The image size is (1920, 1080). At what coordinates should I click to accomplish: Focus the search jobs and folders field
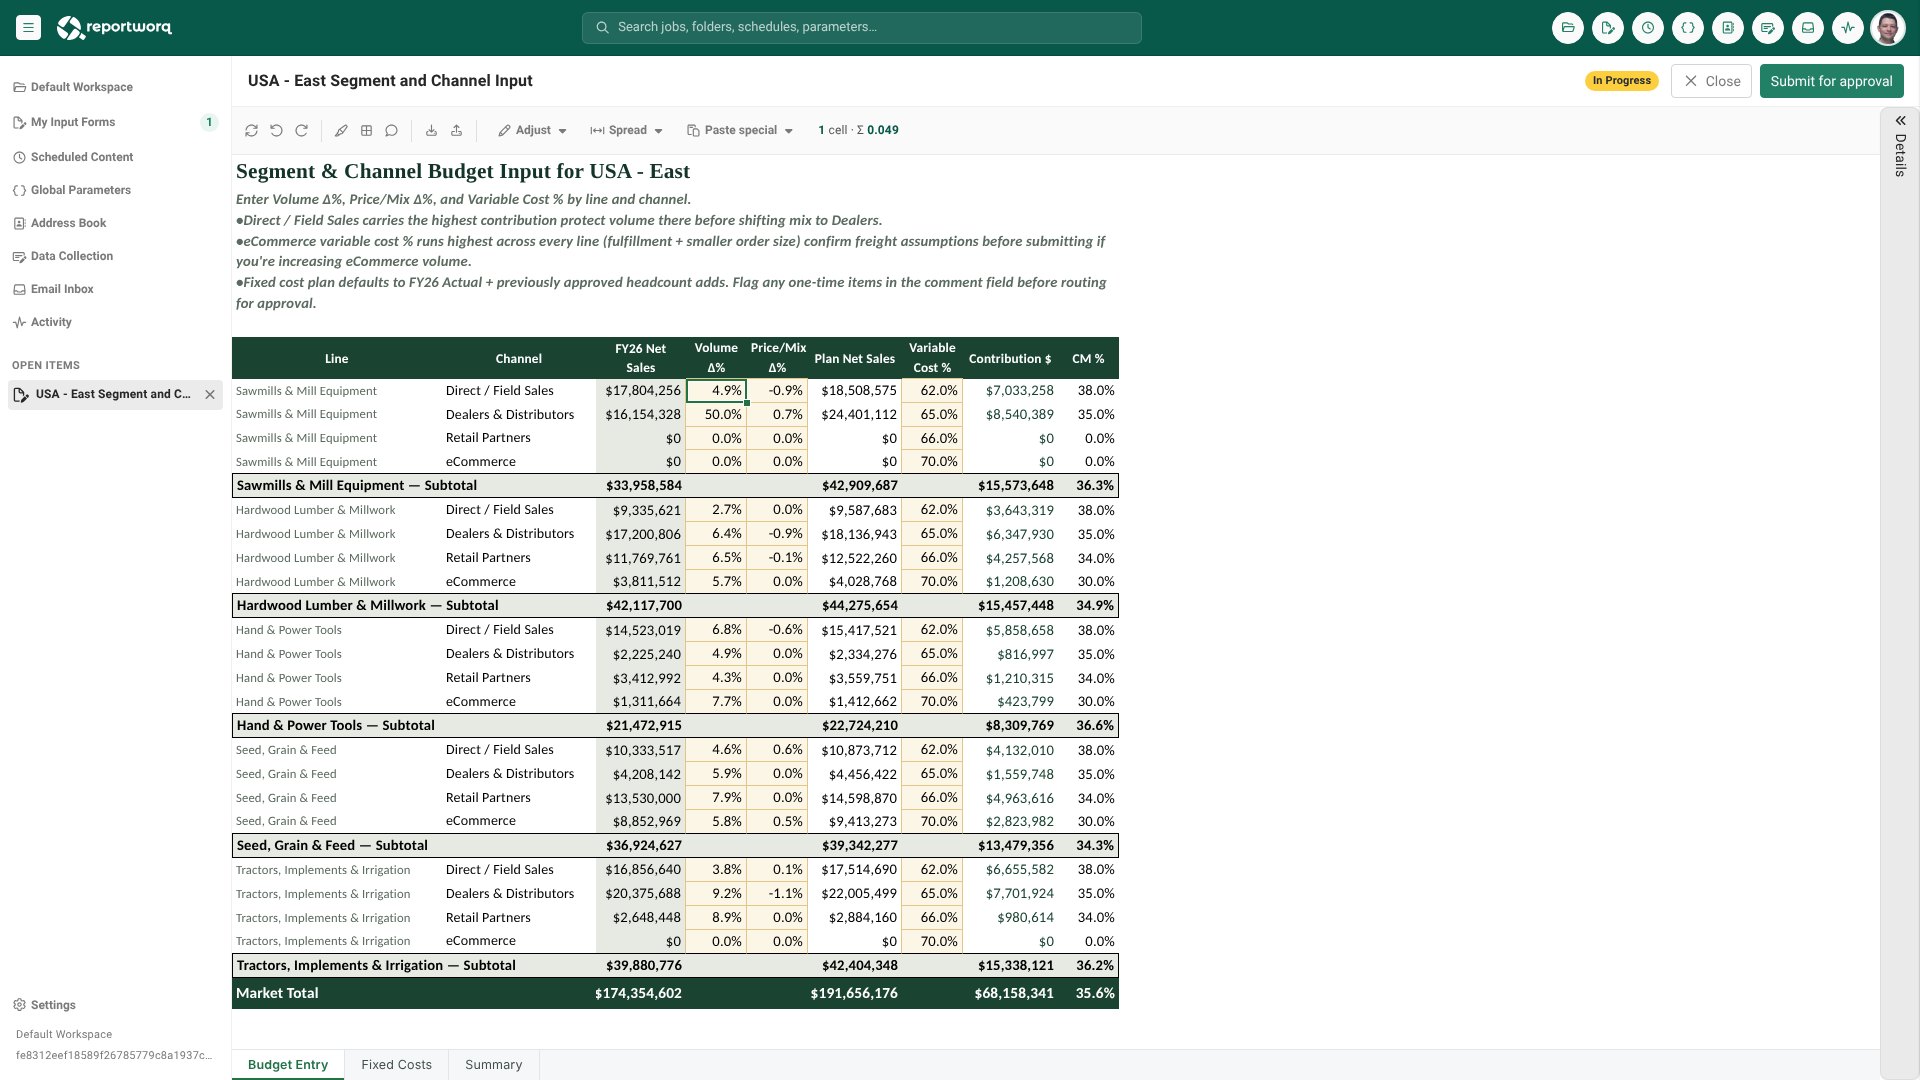(862, 28)
